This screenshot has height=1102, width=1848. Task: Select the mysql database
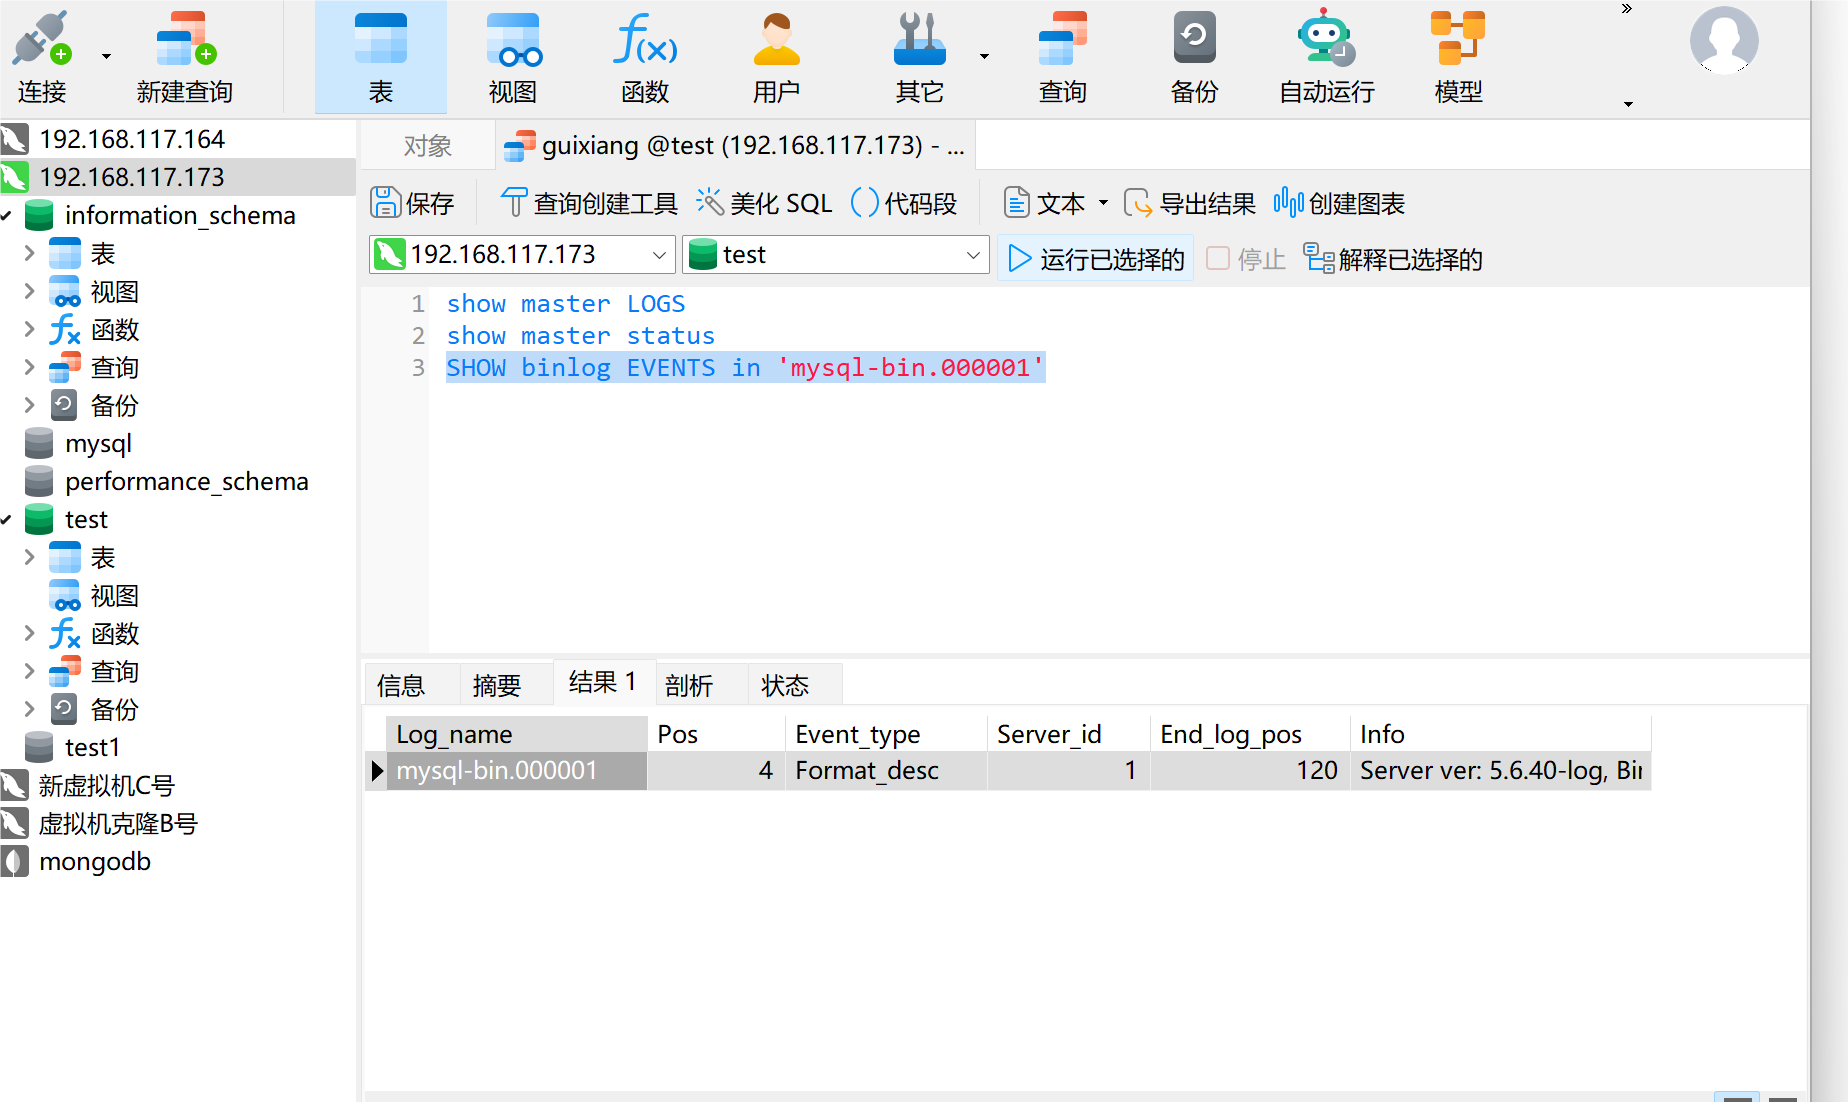click(98, 443)
